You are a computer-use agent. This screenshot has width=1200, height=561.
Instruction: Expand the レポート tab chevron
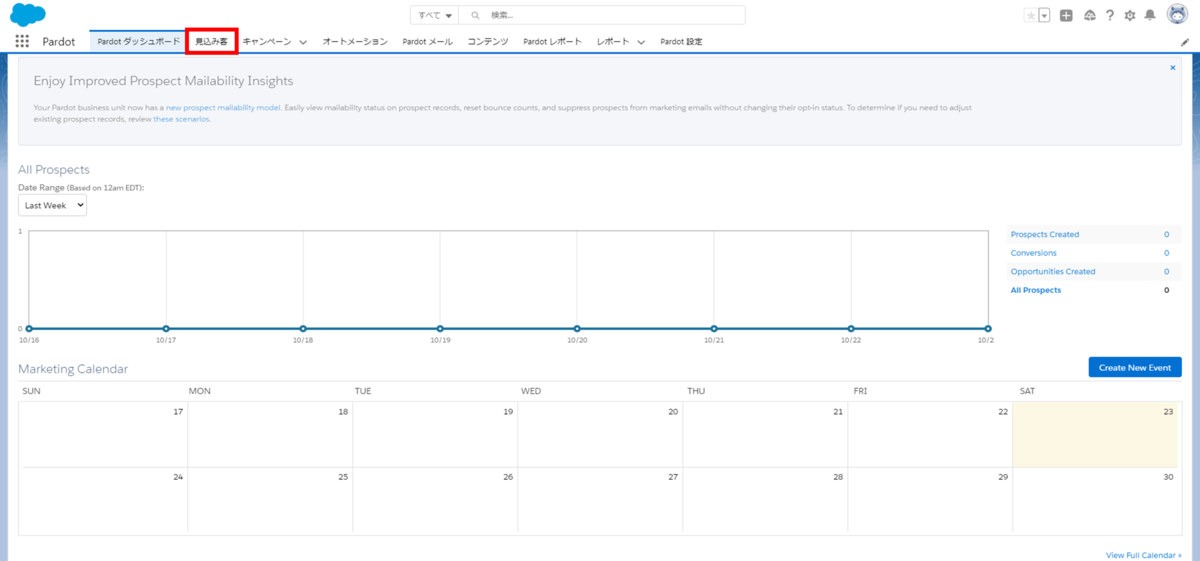(641, 42)
